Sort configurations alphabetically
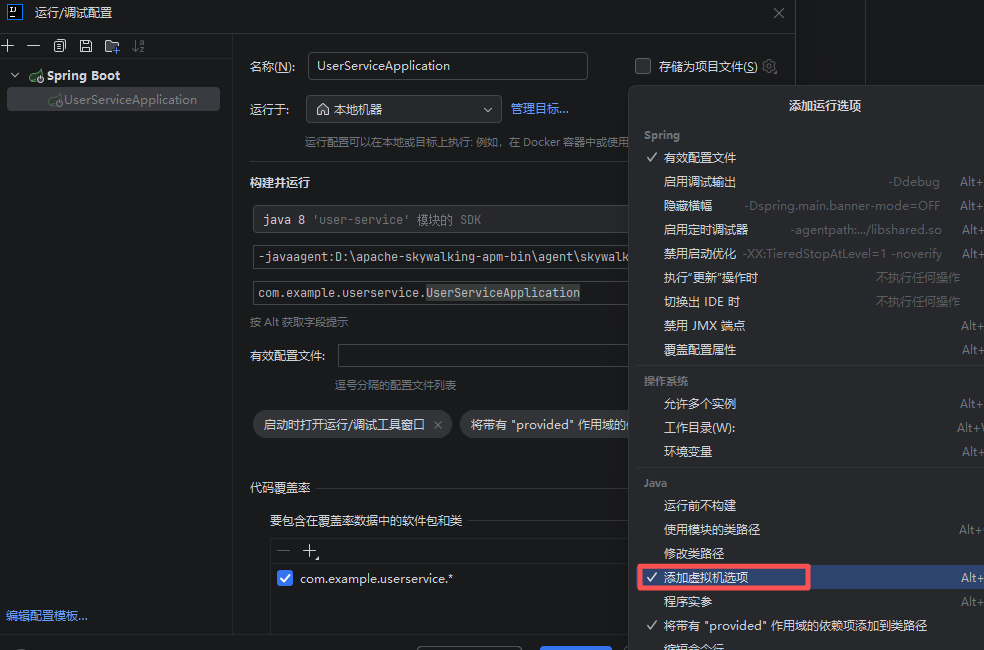 [139, 46]
